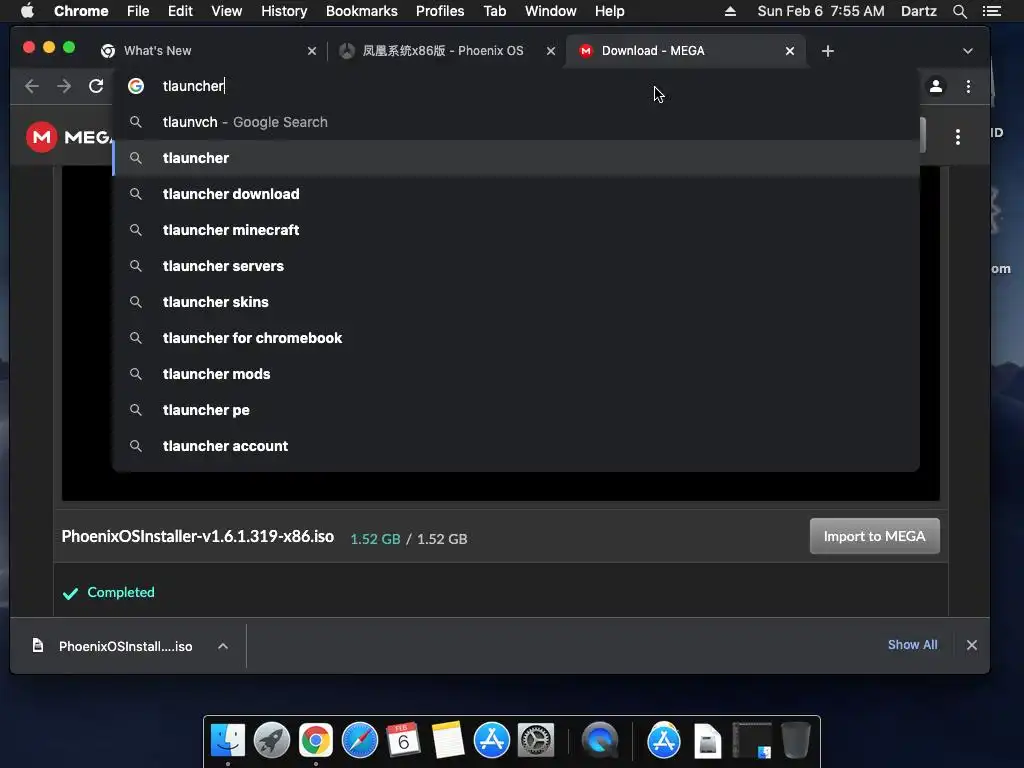Close the Phoenix OS tab
Screen dimensions: 1024x768
551,51
